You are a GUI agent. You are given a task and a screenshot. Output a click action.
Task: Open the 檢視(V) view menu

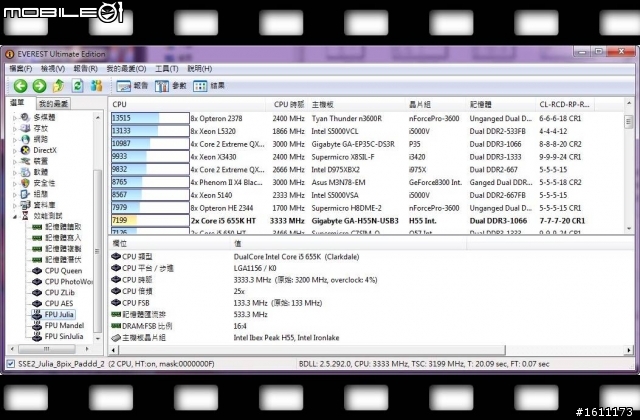[53, 69]
